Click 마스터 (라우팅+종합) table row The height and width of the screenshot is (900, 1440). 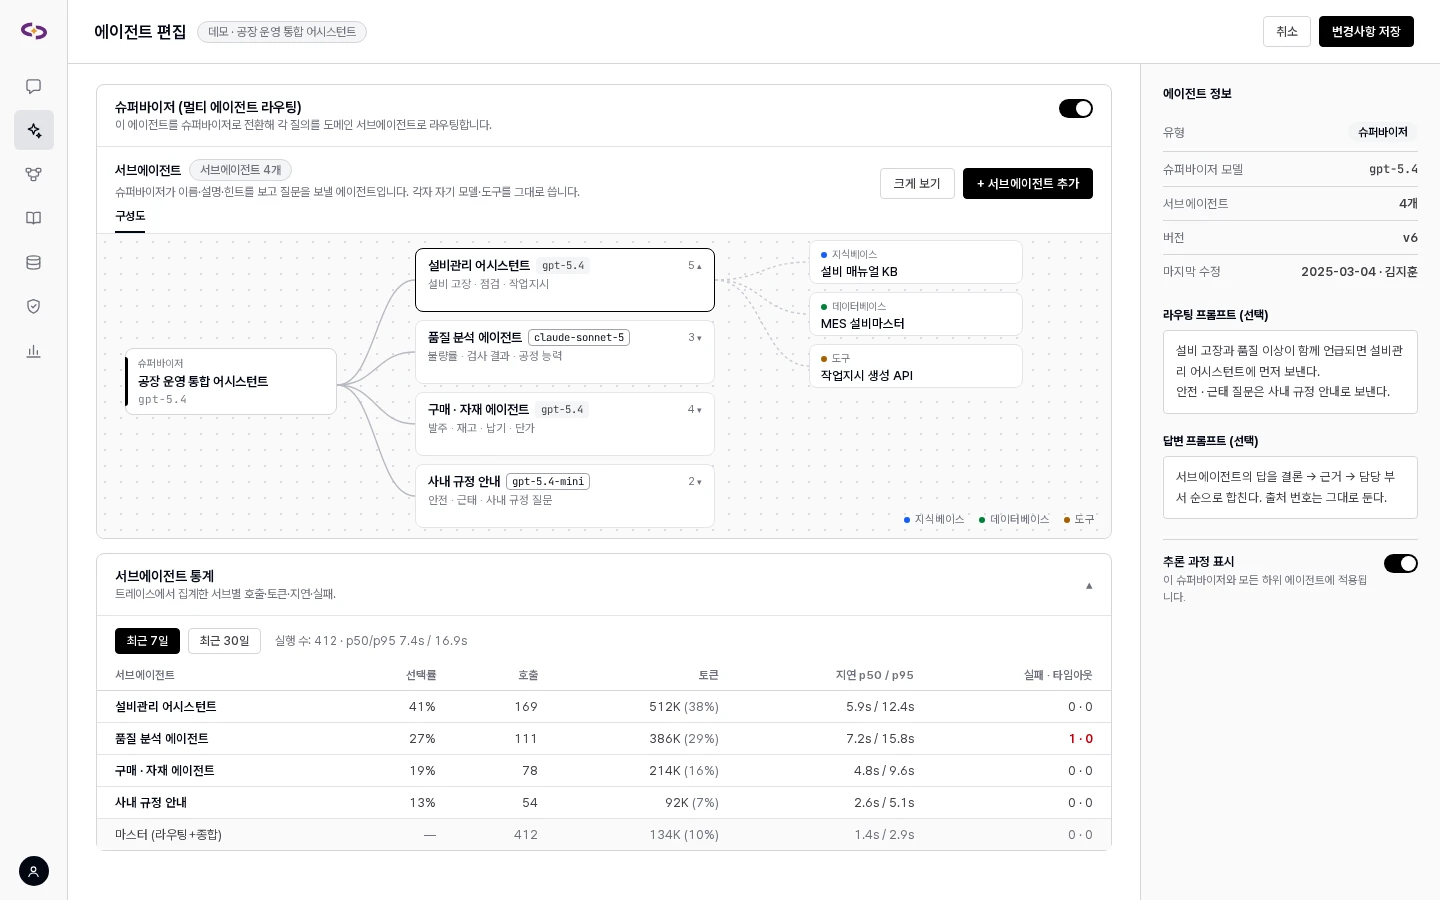pyautogui.click(x=604, y=835)
